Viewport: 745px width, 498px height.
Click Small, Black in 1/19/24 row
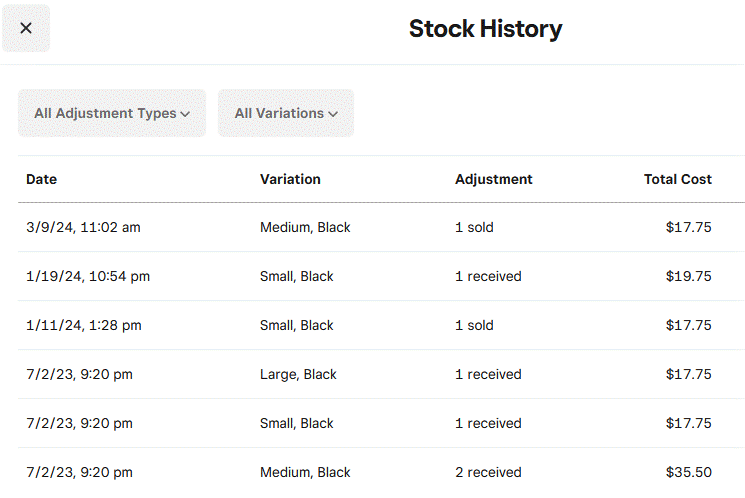(296, 276)
